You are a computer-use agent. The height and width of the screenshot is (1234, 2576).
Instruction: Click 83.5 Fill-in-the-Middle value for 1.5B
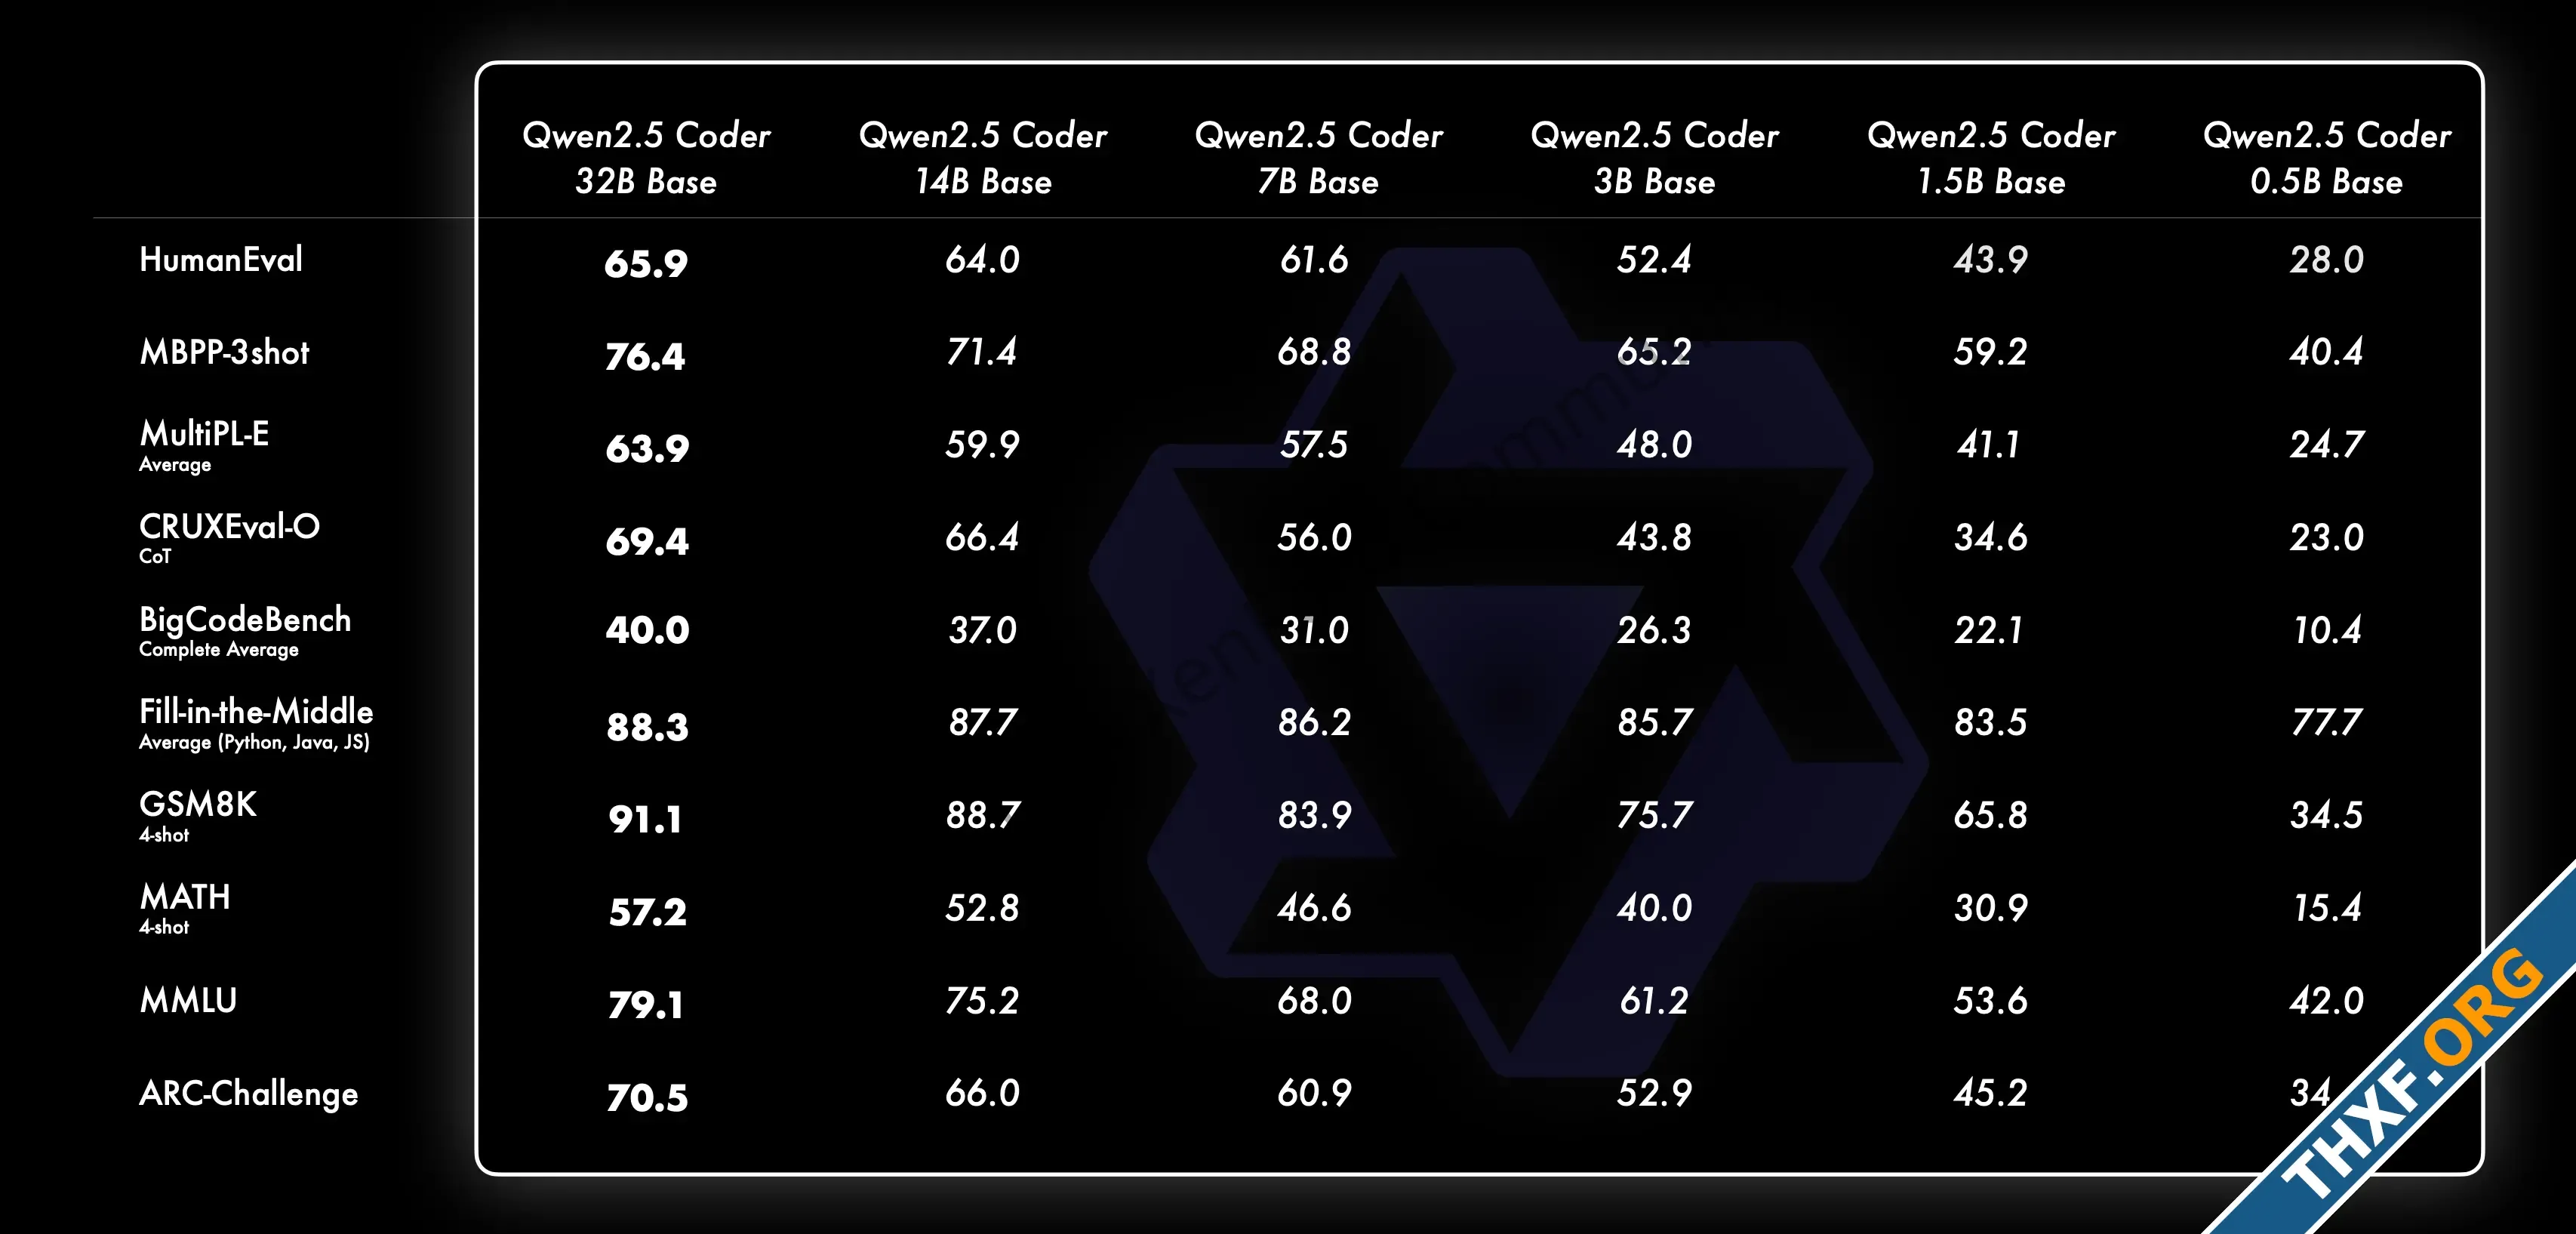(x=1991, y=723)
